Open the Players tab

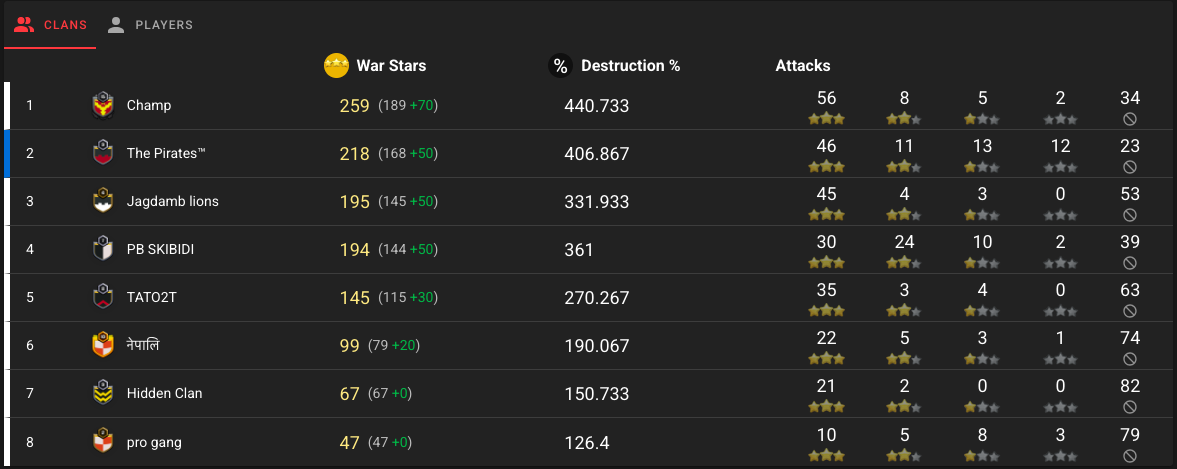point(150,25)
